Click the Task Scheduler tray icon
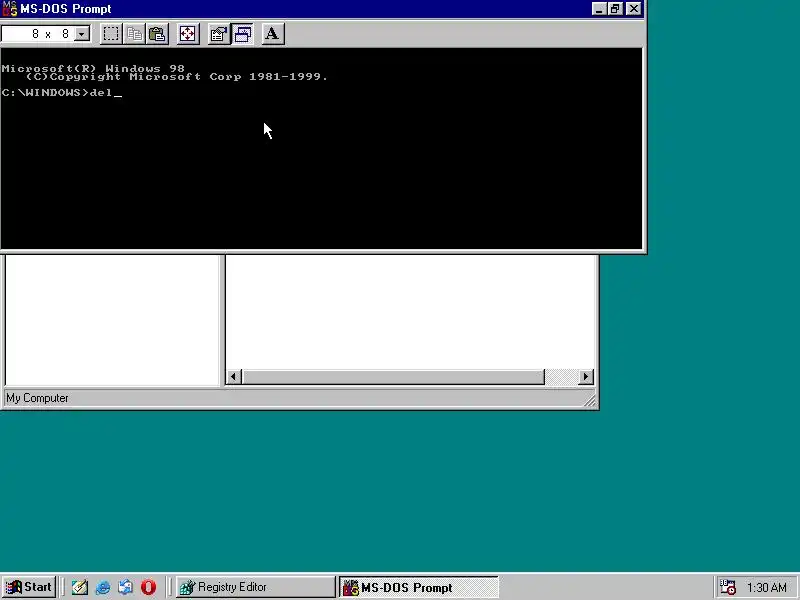 [728, 587]
